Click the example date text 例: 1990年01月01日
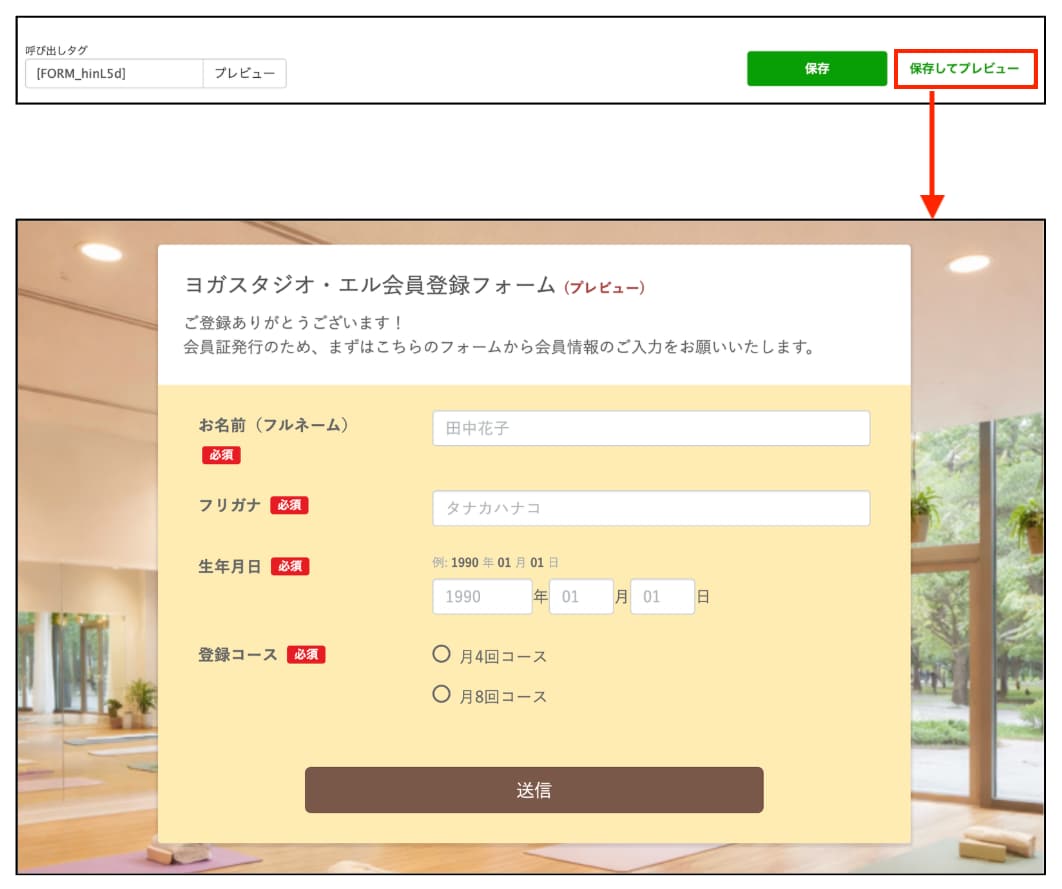 (x=500, y=561)
